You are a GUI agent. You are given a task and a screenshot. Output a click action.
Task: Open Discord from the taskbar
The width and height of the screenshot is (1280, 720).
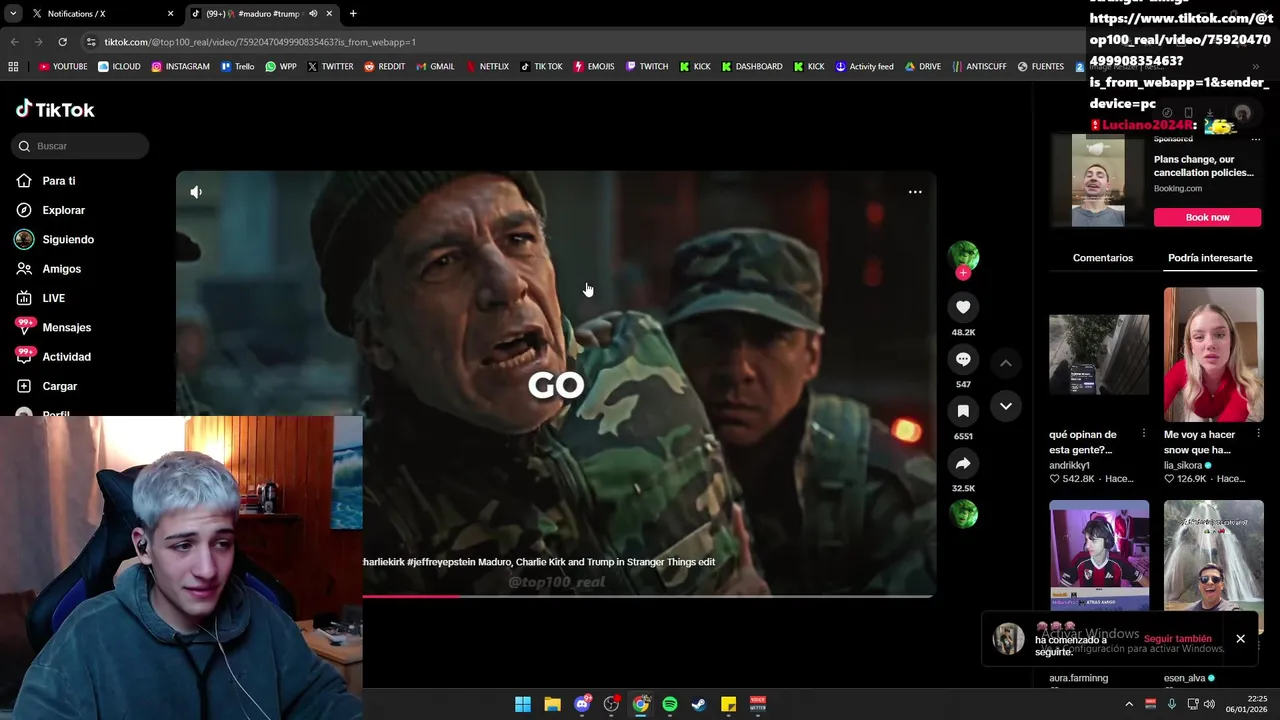(582, 704)
